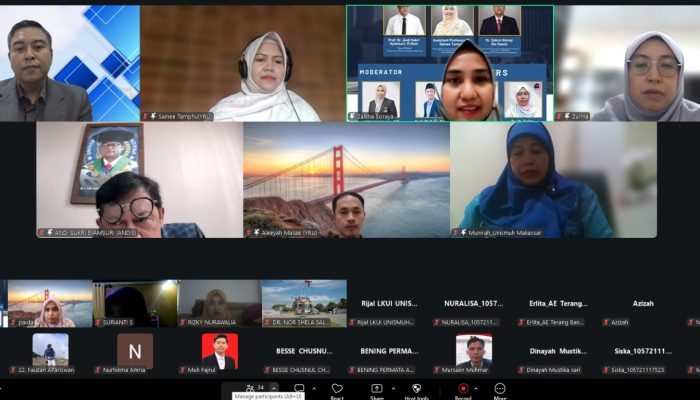Click muted mic icon beside 22. Fauzan Alfariswan
Screen dimensions: 700x400
13,370
